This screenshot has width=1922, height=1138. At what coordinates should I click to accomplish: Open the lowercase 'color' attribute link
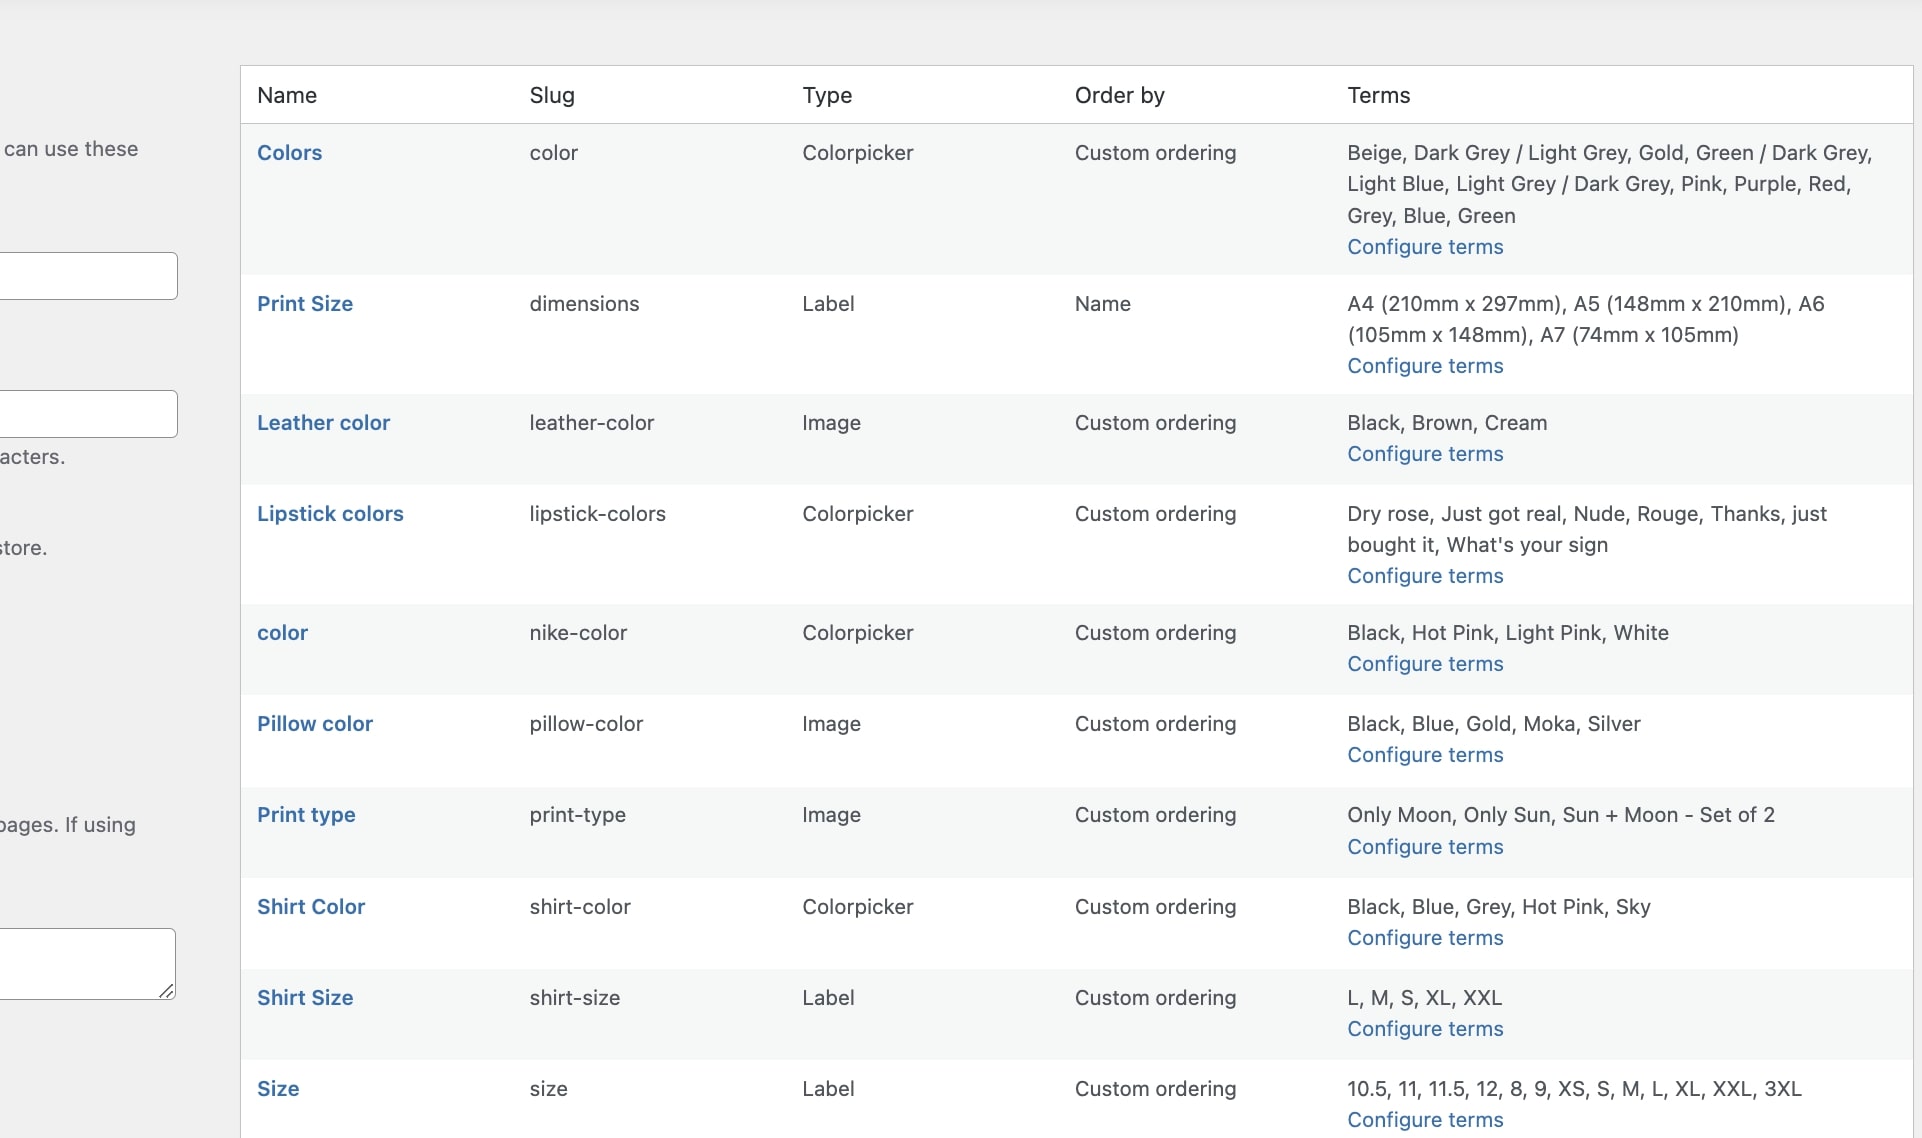[282, 633]
